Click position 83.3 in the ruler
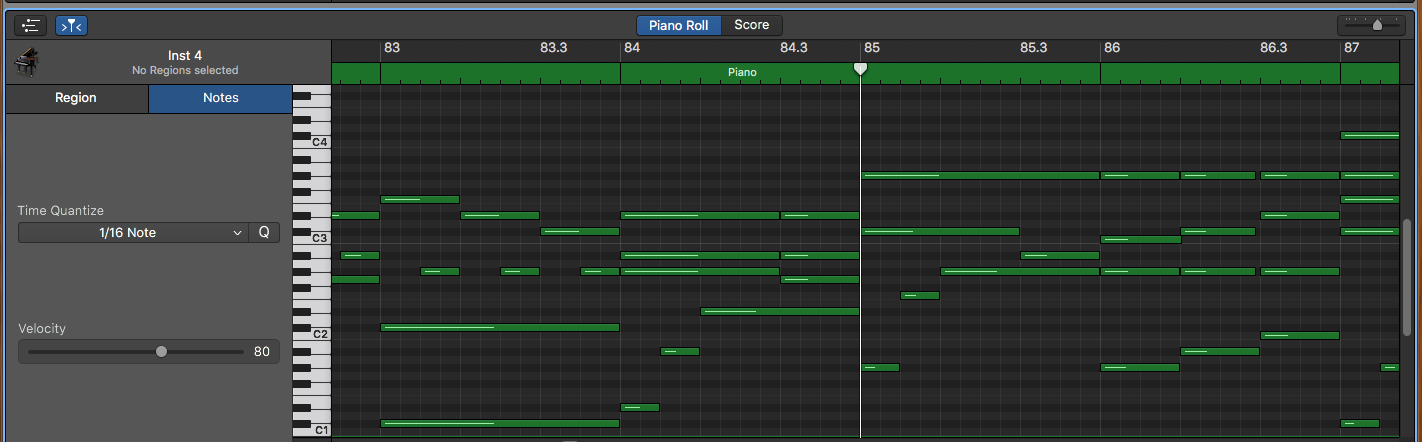Viewport: 1422px width, 442px height. coord(553,48)
